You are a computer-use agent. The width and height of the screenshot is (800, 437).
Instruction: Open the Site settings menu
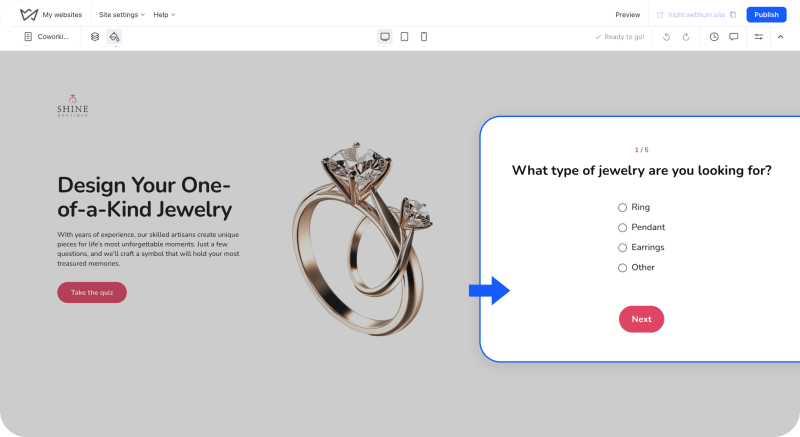[x=121, y=15]
